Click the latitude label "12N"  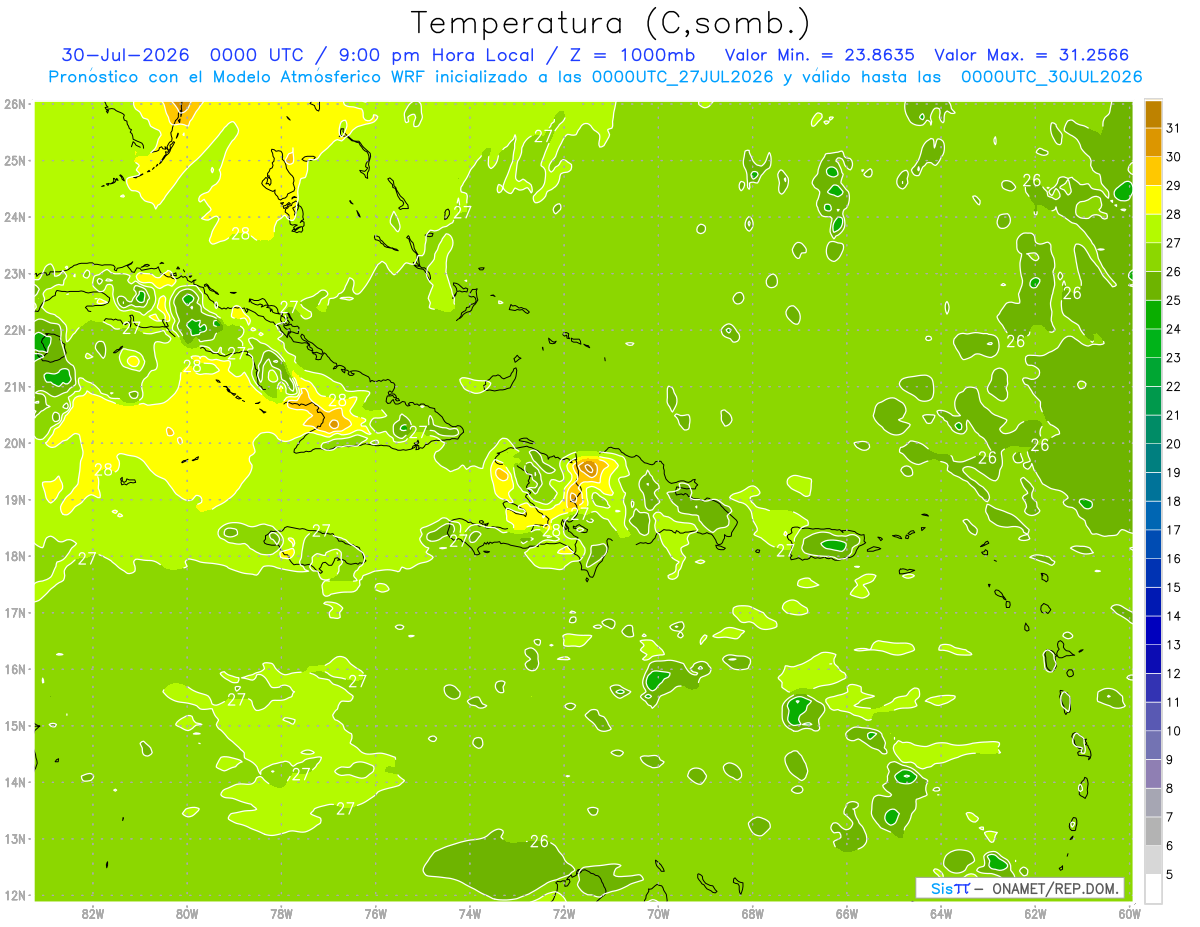coord(15,895)
